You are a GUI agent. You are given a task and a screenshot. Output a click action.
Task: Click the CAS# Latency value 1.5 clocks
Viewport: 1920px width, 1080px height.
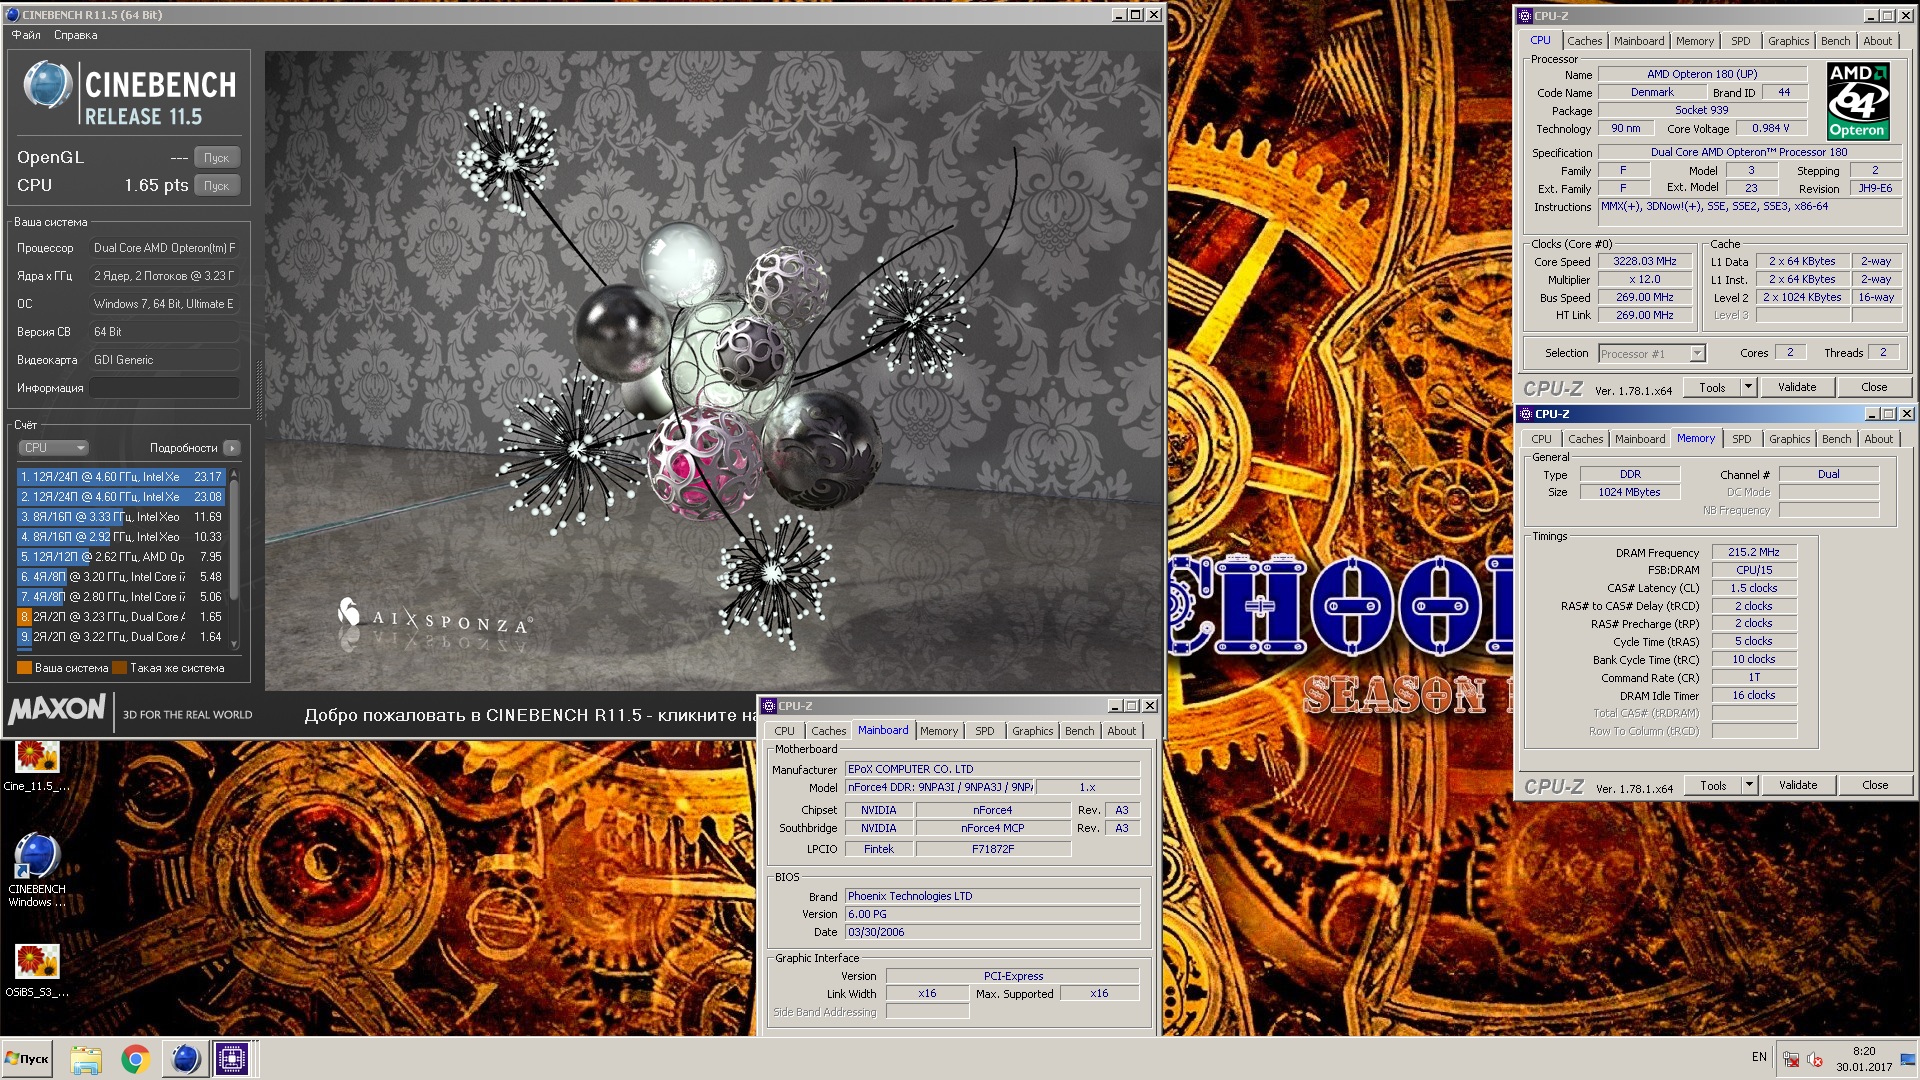1754,588
